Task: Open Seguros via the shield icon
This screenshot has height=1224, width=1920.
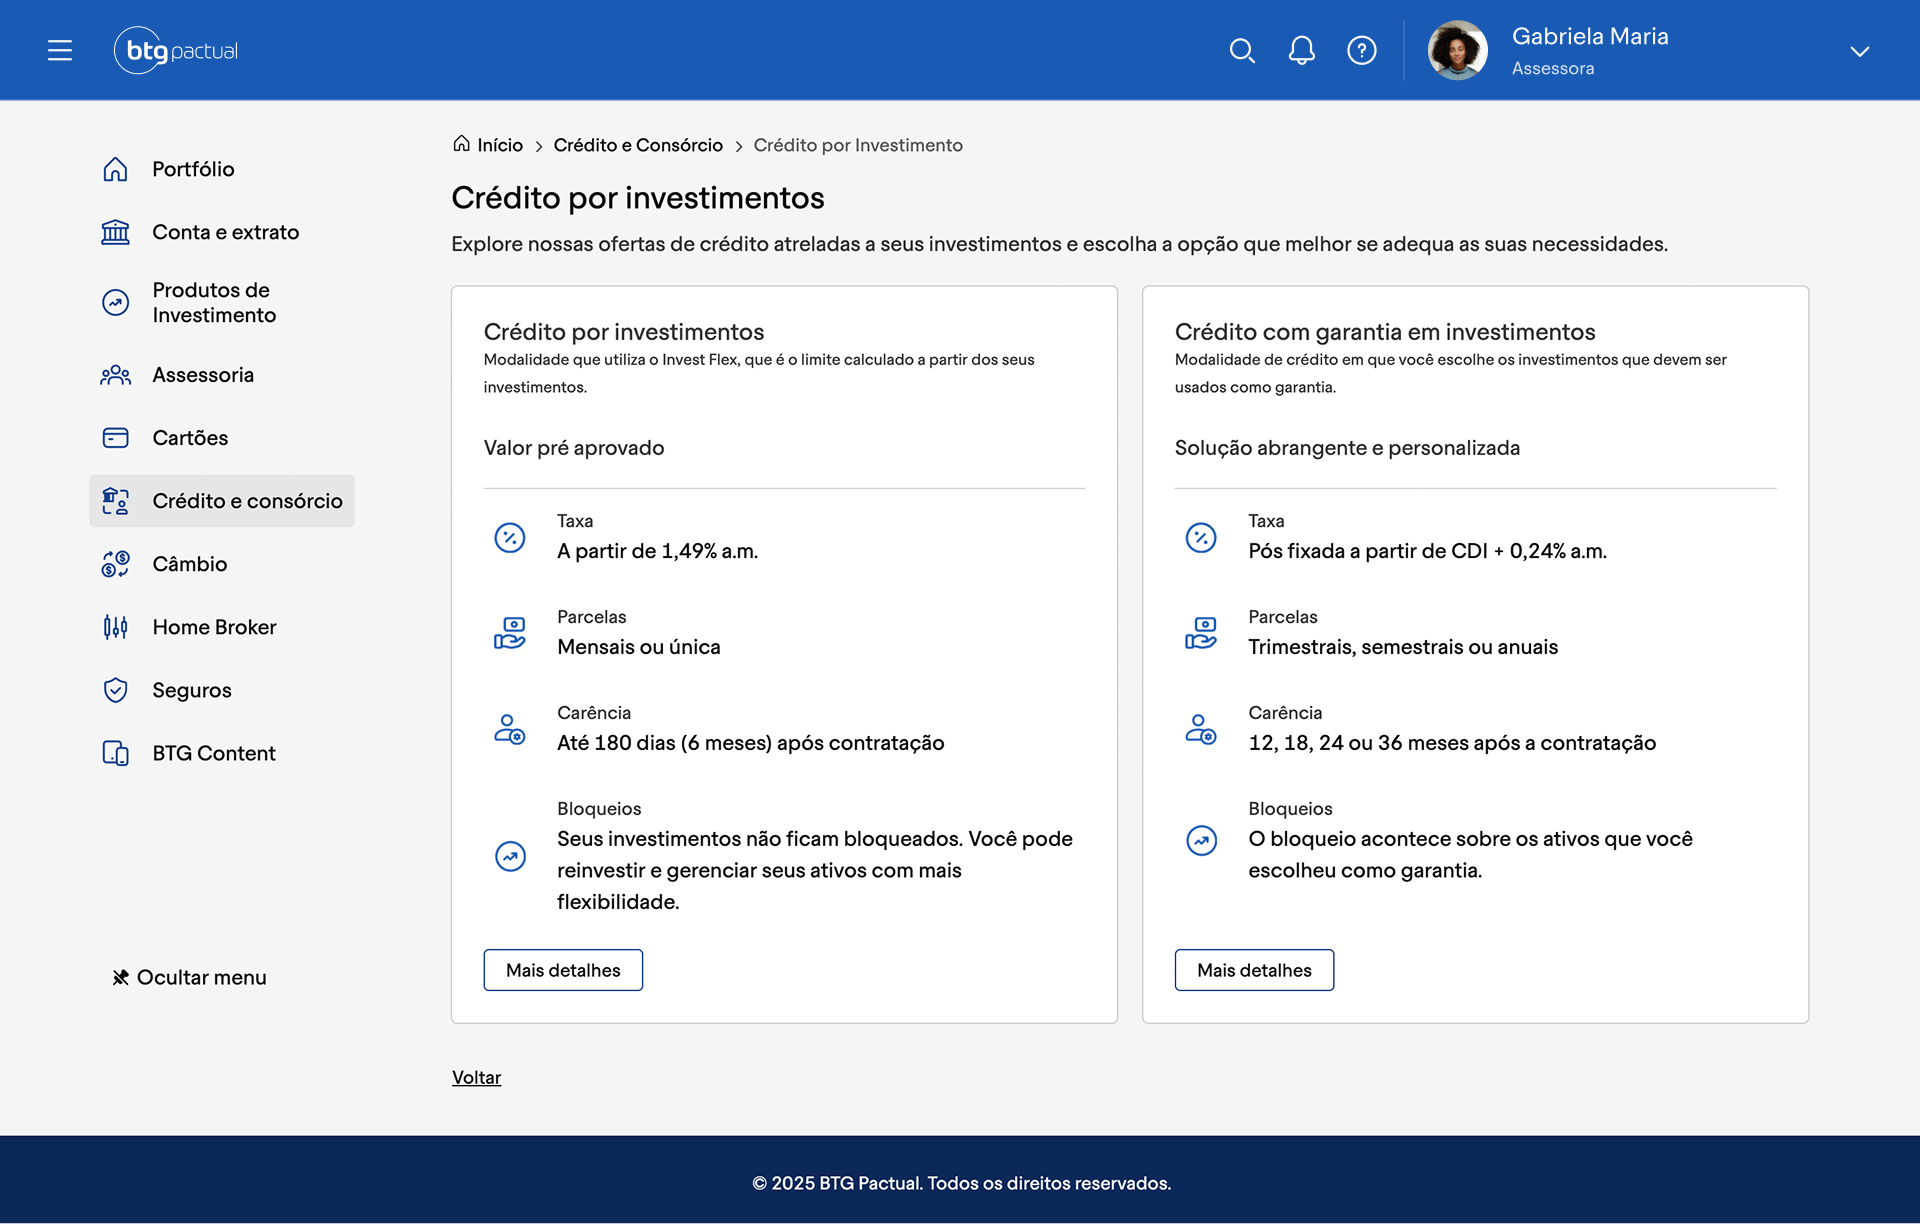Action: point(115,690)
